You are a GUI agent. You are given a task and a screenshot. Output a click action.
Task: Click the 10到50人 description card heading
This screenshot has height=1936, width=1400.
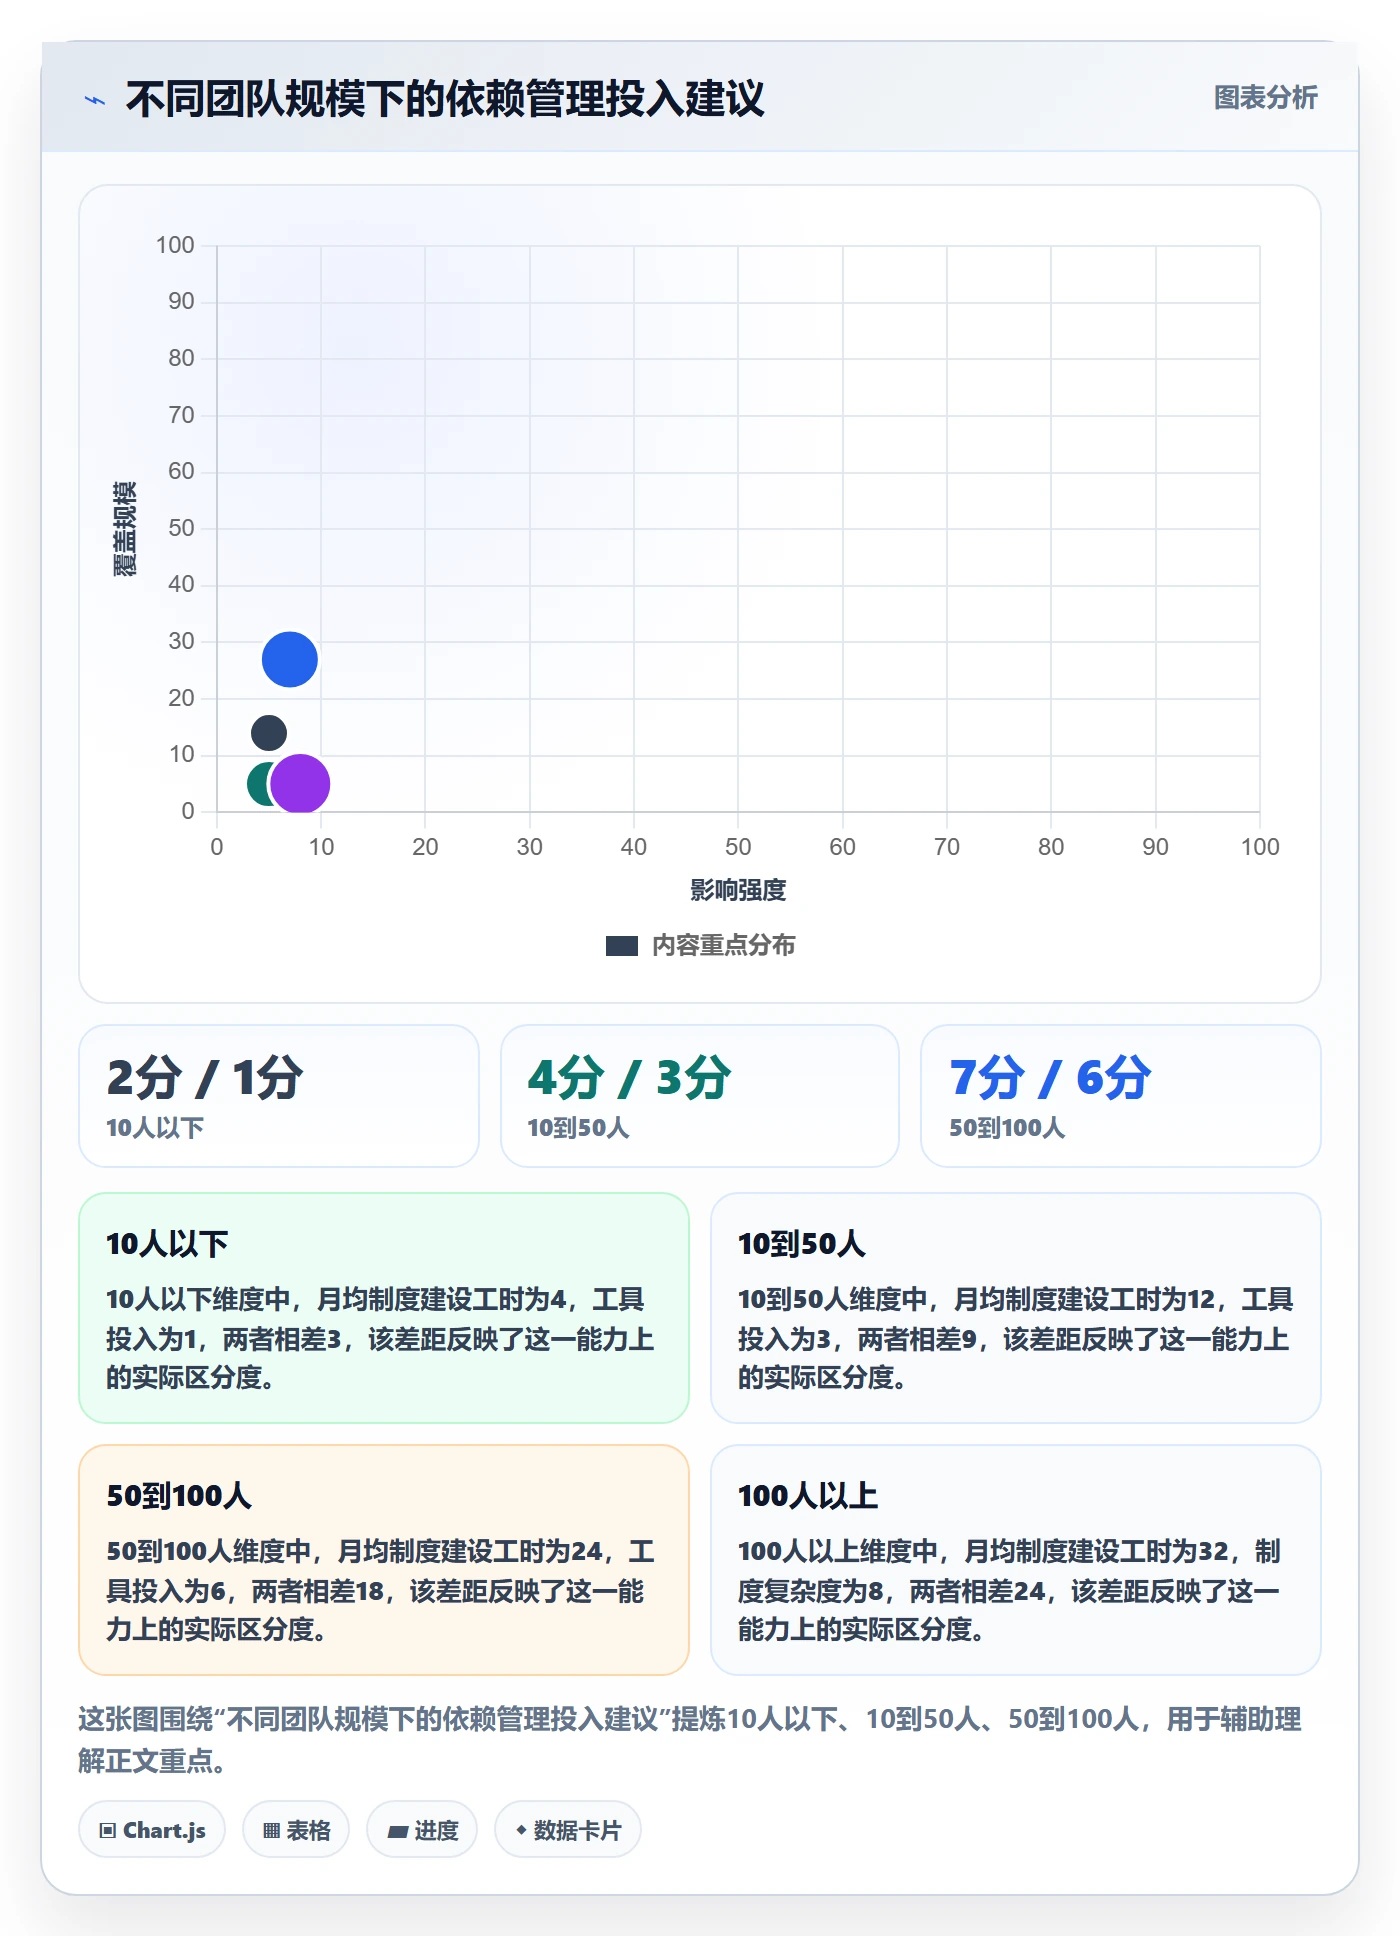[x=801, y=1244]
